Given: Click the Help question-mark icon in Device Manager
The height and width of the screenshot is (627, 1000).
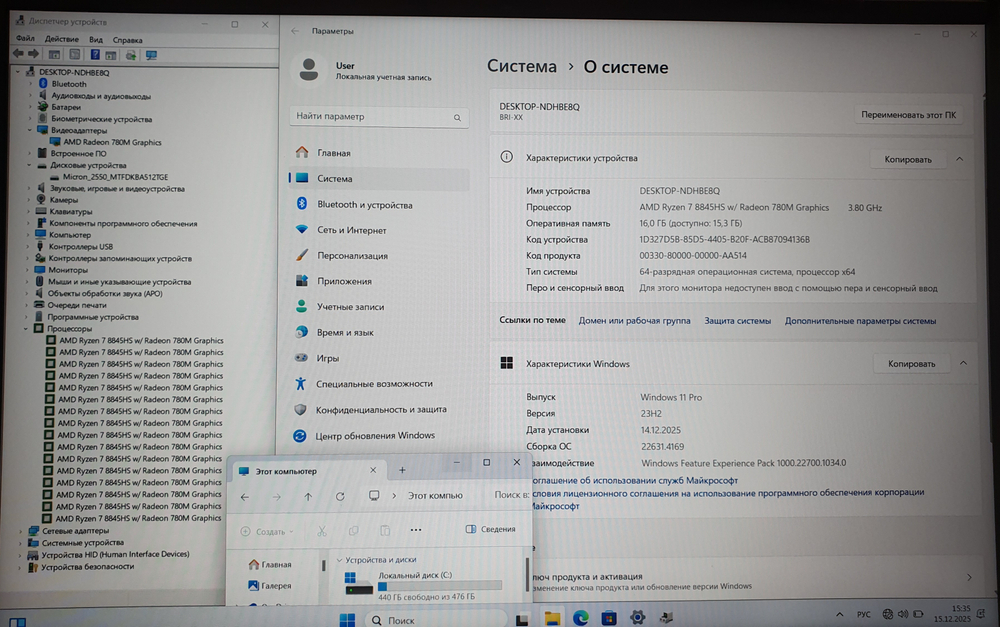Looking at the screenshot, I should coord(95,55).
